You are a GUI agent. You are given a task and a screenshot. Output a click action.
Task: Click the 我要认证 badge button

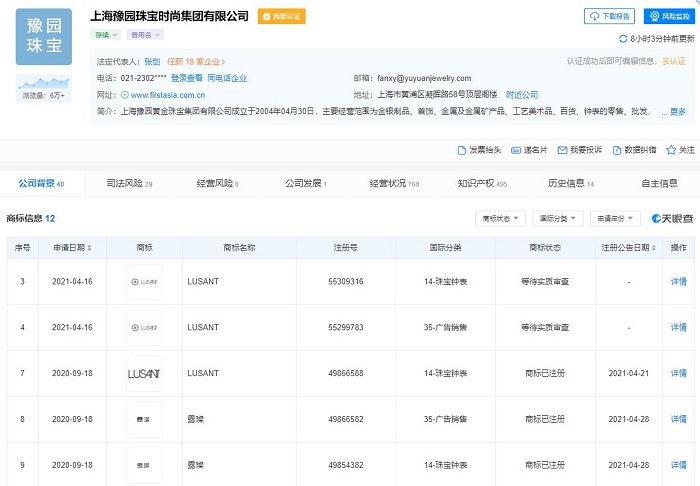(x=282, y=17)
